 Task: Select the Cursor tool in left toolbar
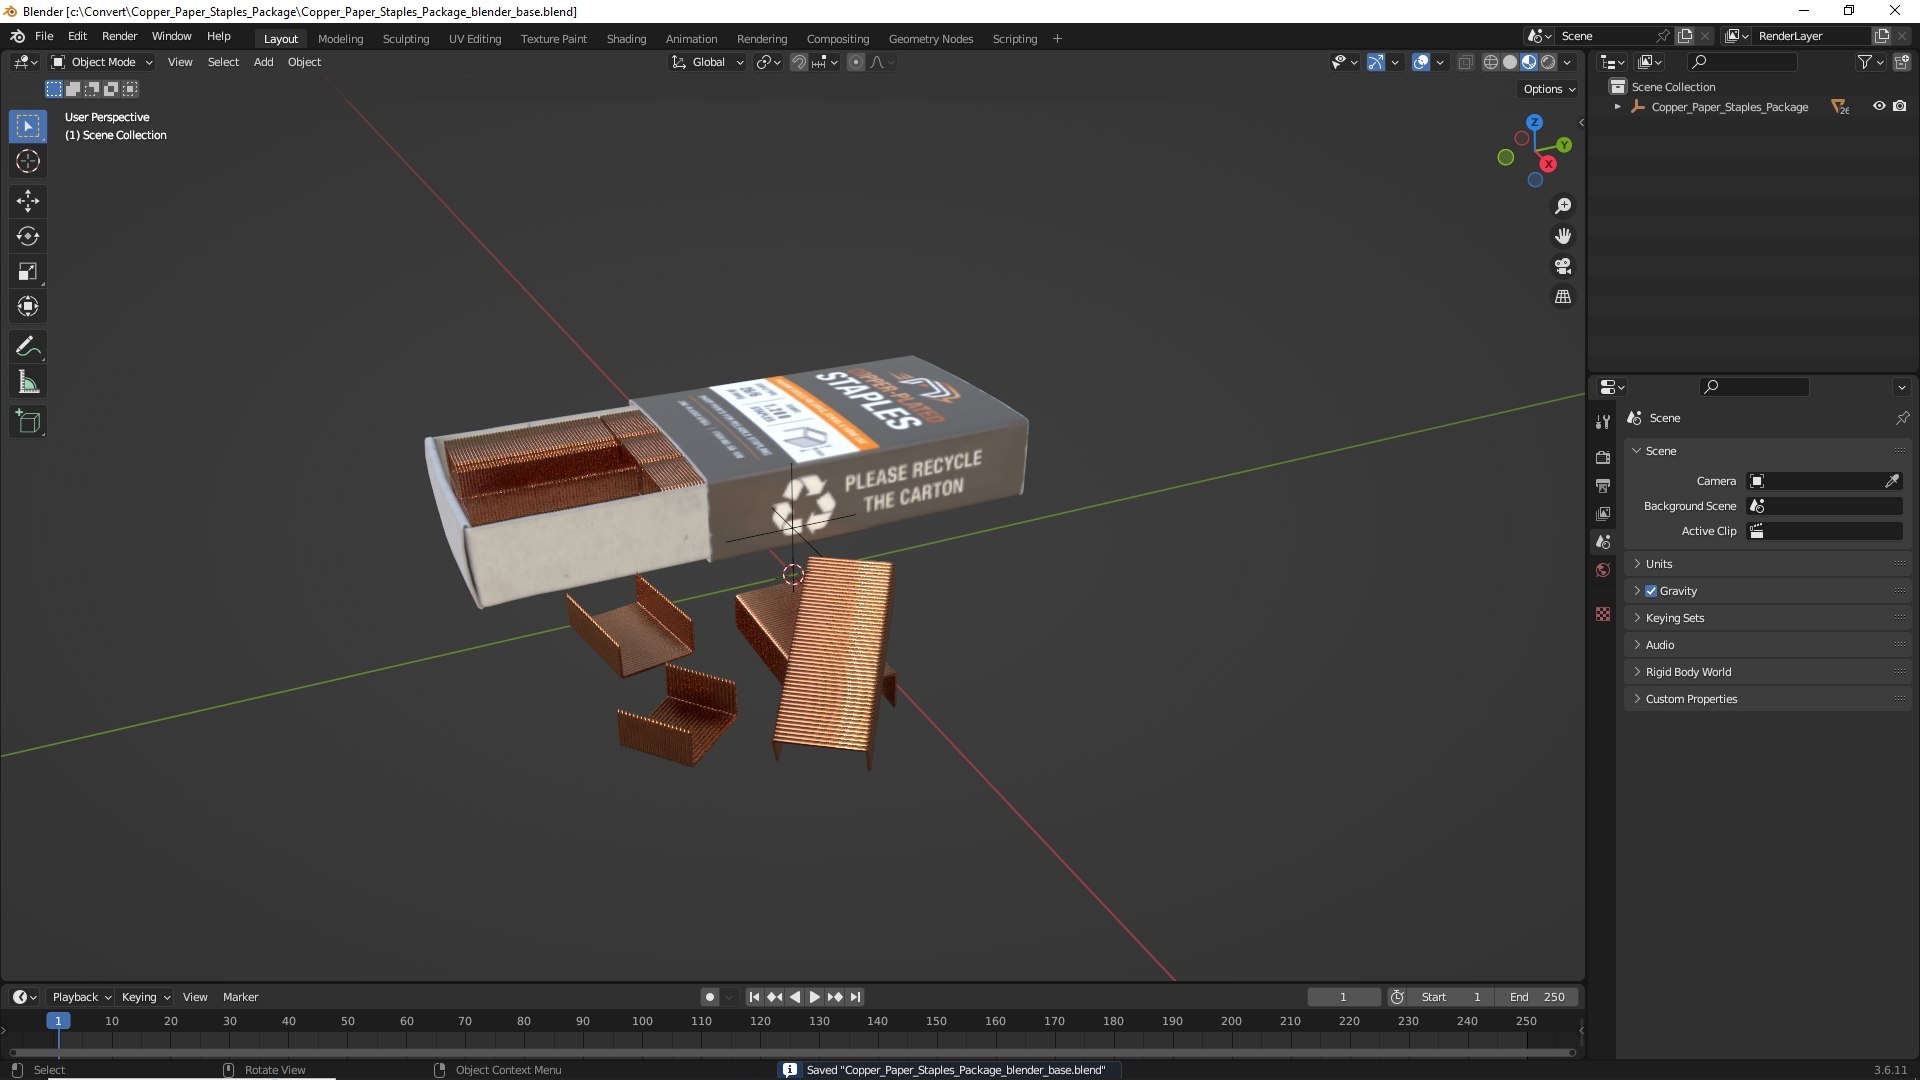tap(27, 161)
